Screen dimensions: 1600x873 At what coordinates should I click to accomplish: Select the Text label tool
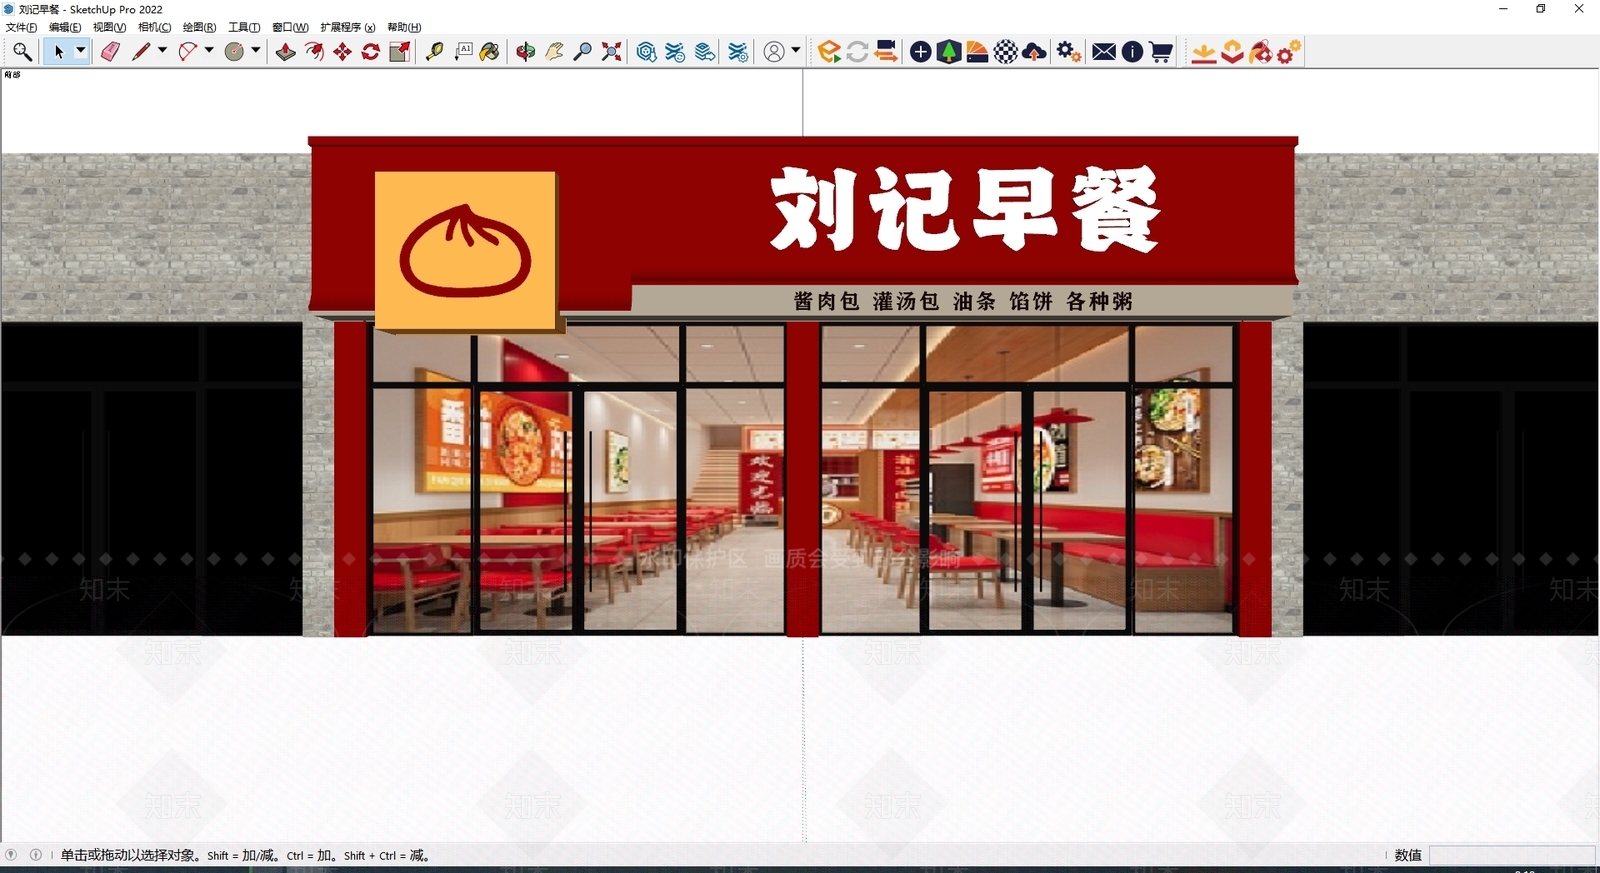(463, 52)
